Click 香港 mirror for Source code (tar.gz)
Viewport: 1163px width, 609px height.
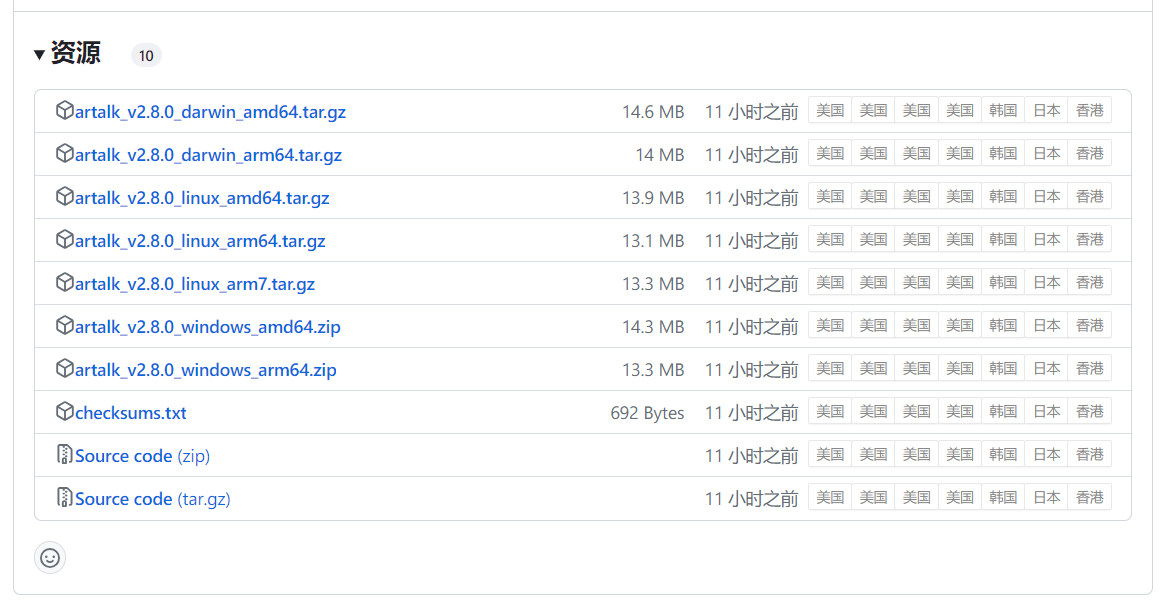pyautogui.click(x=1089, y=498)
